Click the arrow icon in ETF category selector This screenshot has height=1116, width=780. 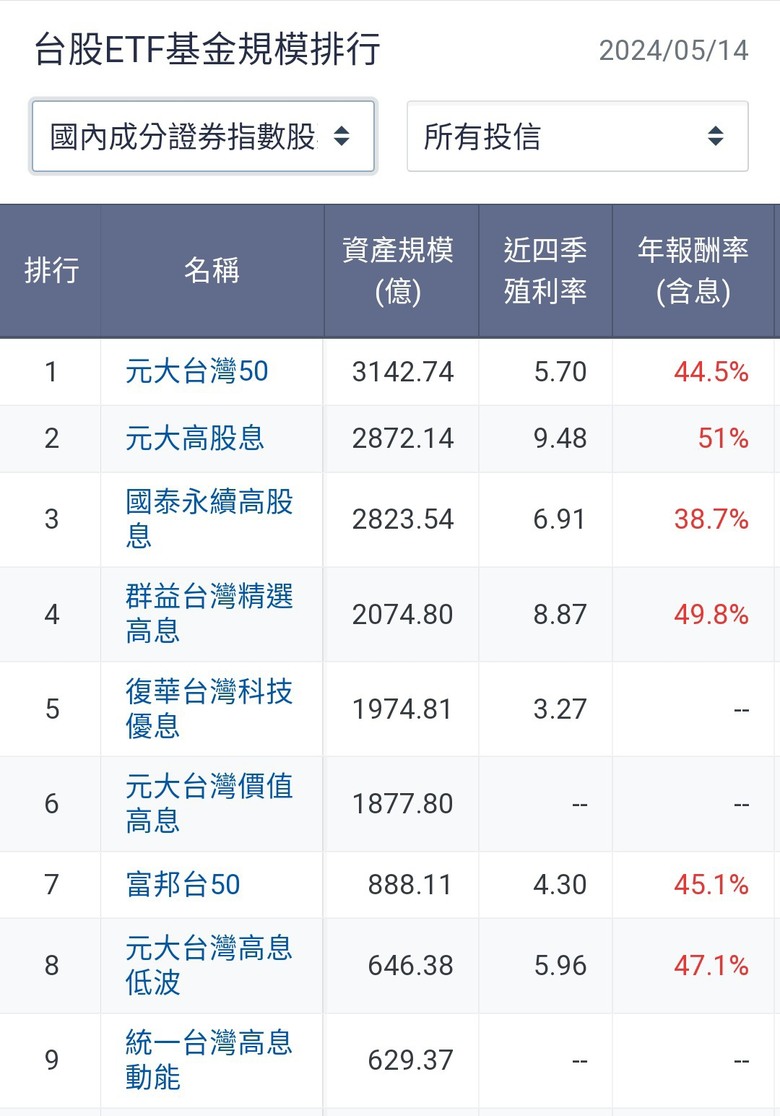pos(341,136)
